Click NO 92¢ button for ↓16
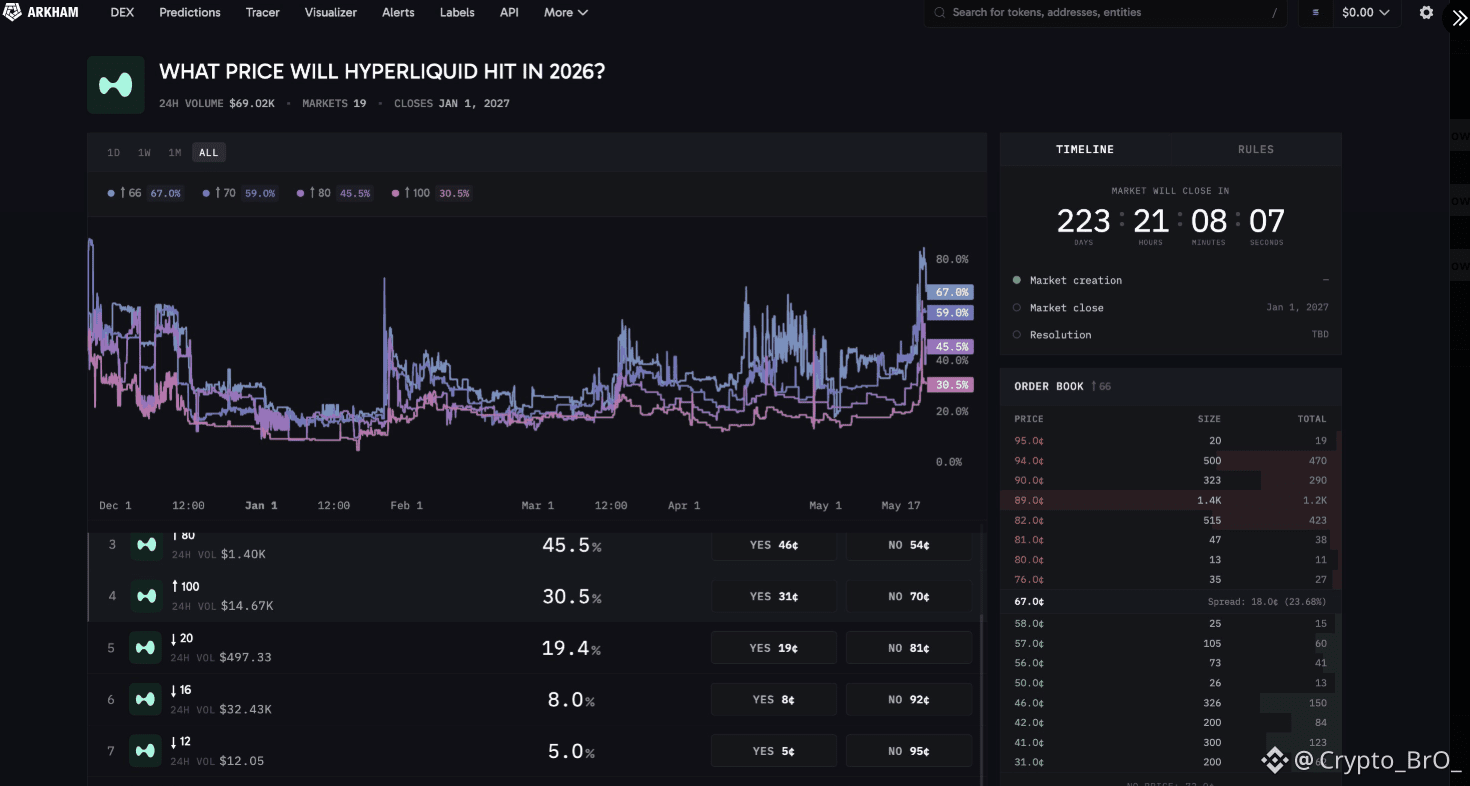 (x=909, y=700)
